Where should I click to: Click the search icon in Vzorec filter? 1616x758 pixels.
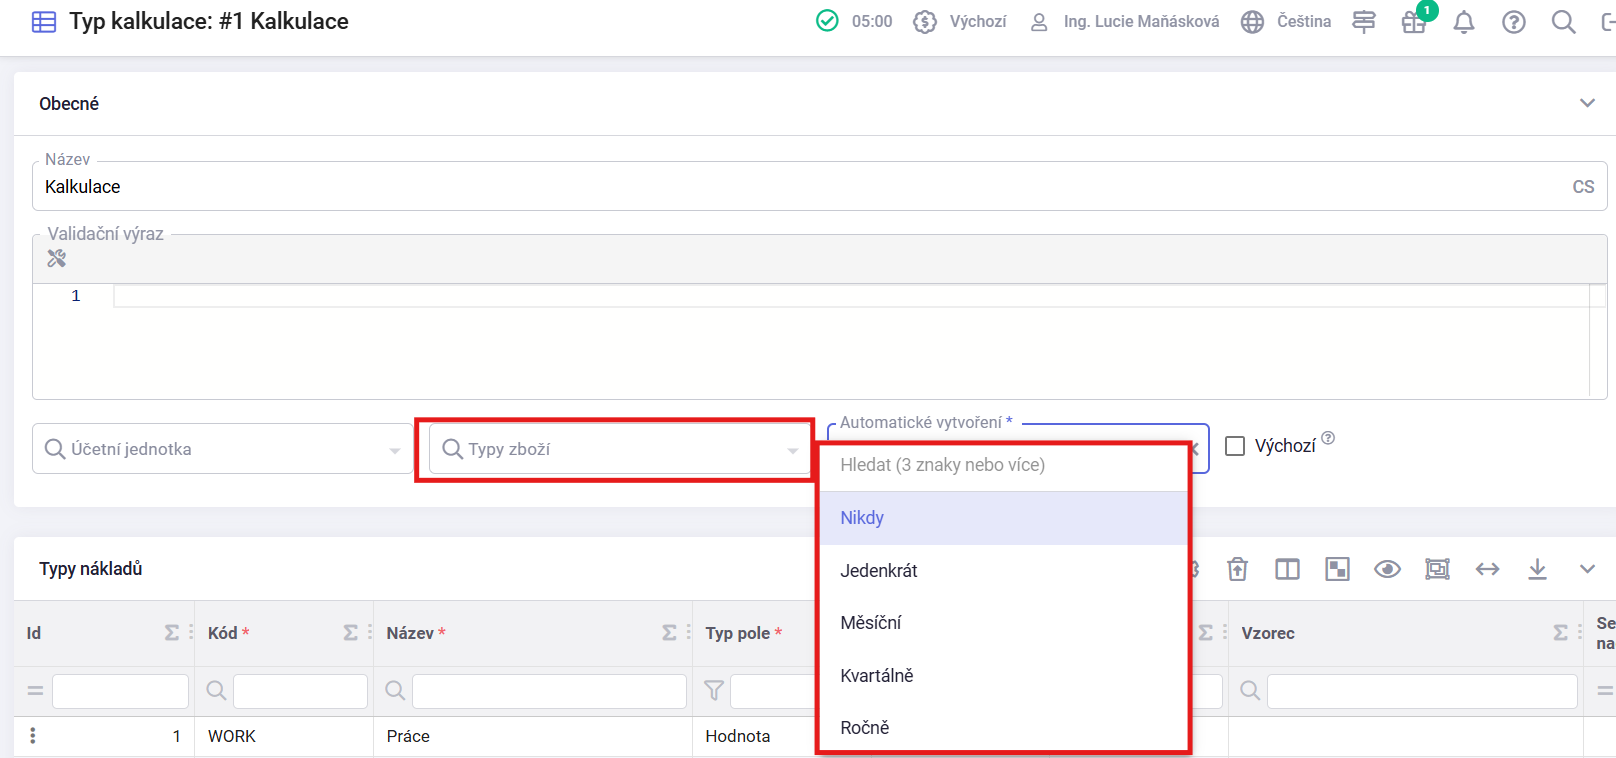coord(1250,691)
